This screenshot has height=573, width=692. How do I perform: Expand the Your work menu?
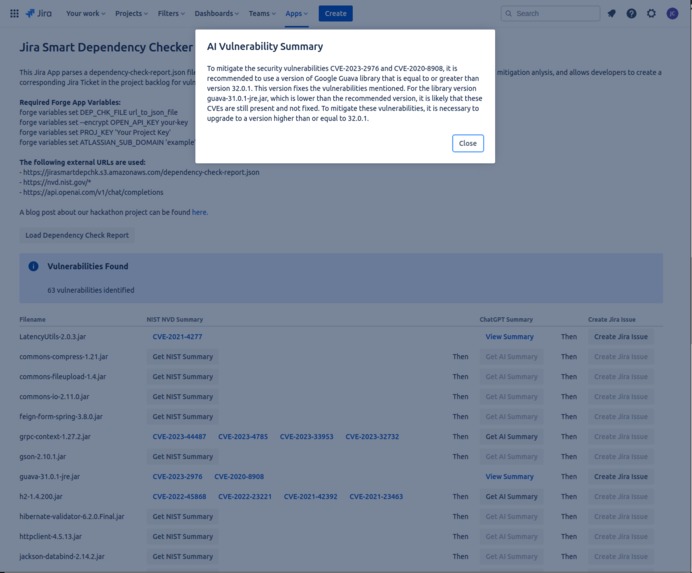[86, 14]
